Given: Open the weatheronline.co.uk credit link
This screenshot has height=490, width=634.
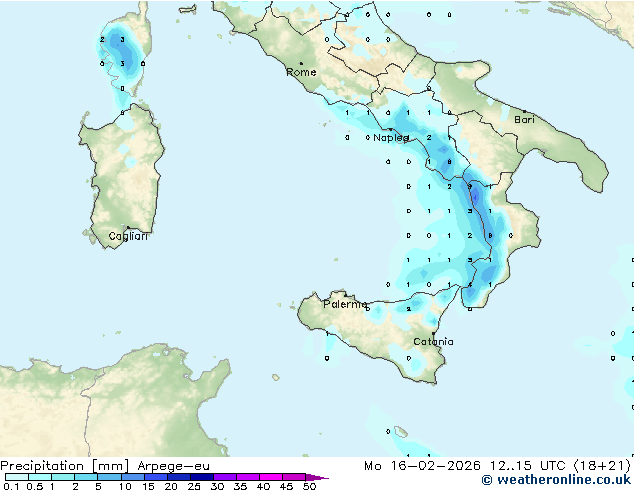Looking at the screenshot, I should [x=556, y=480].
